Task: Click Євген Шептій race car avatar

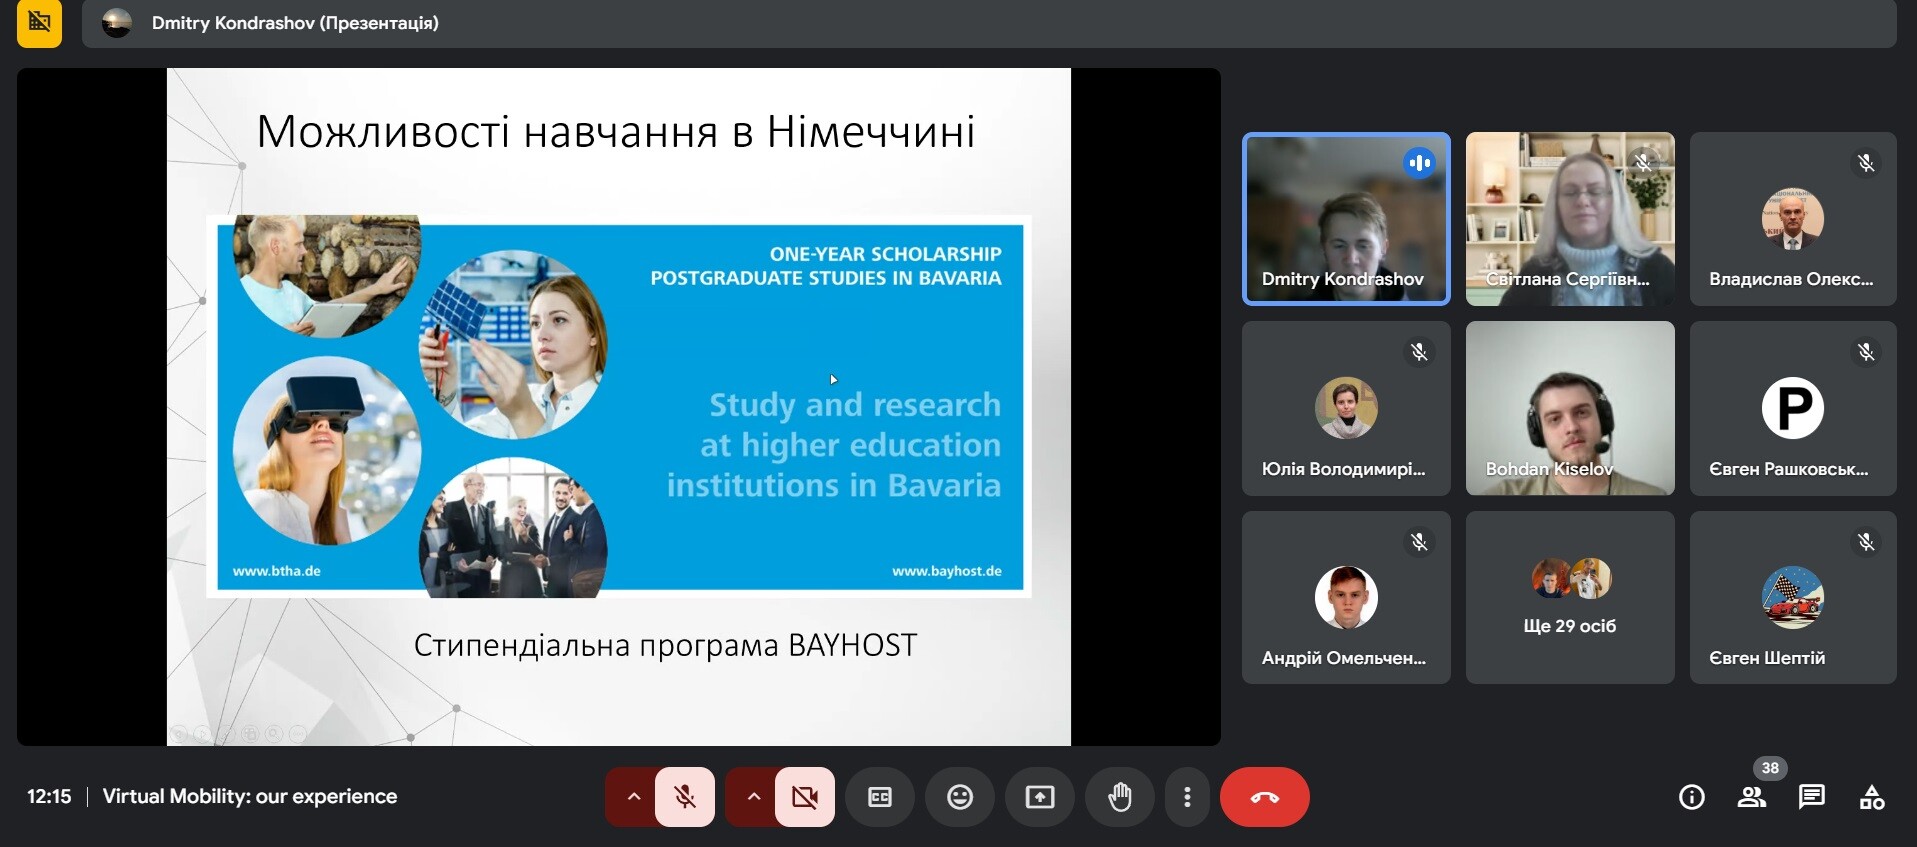Action: [x=1793, y=597]
